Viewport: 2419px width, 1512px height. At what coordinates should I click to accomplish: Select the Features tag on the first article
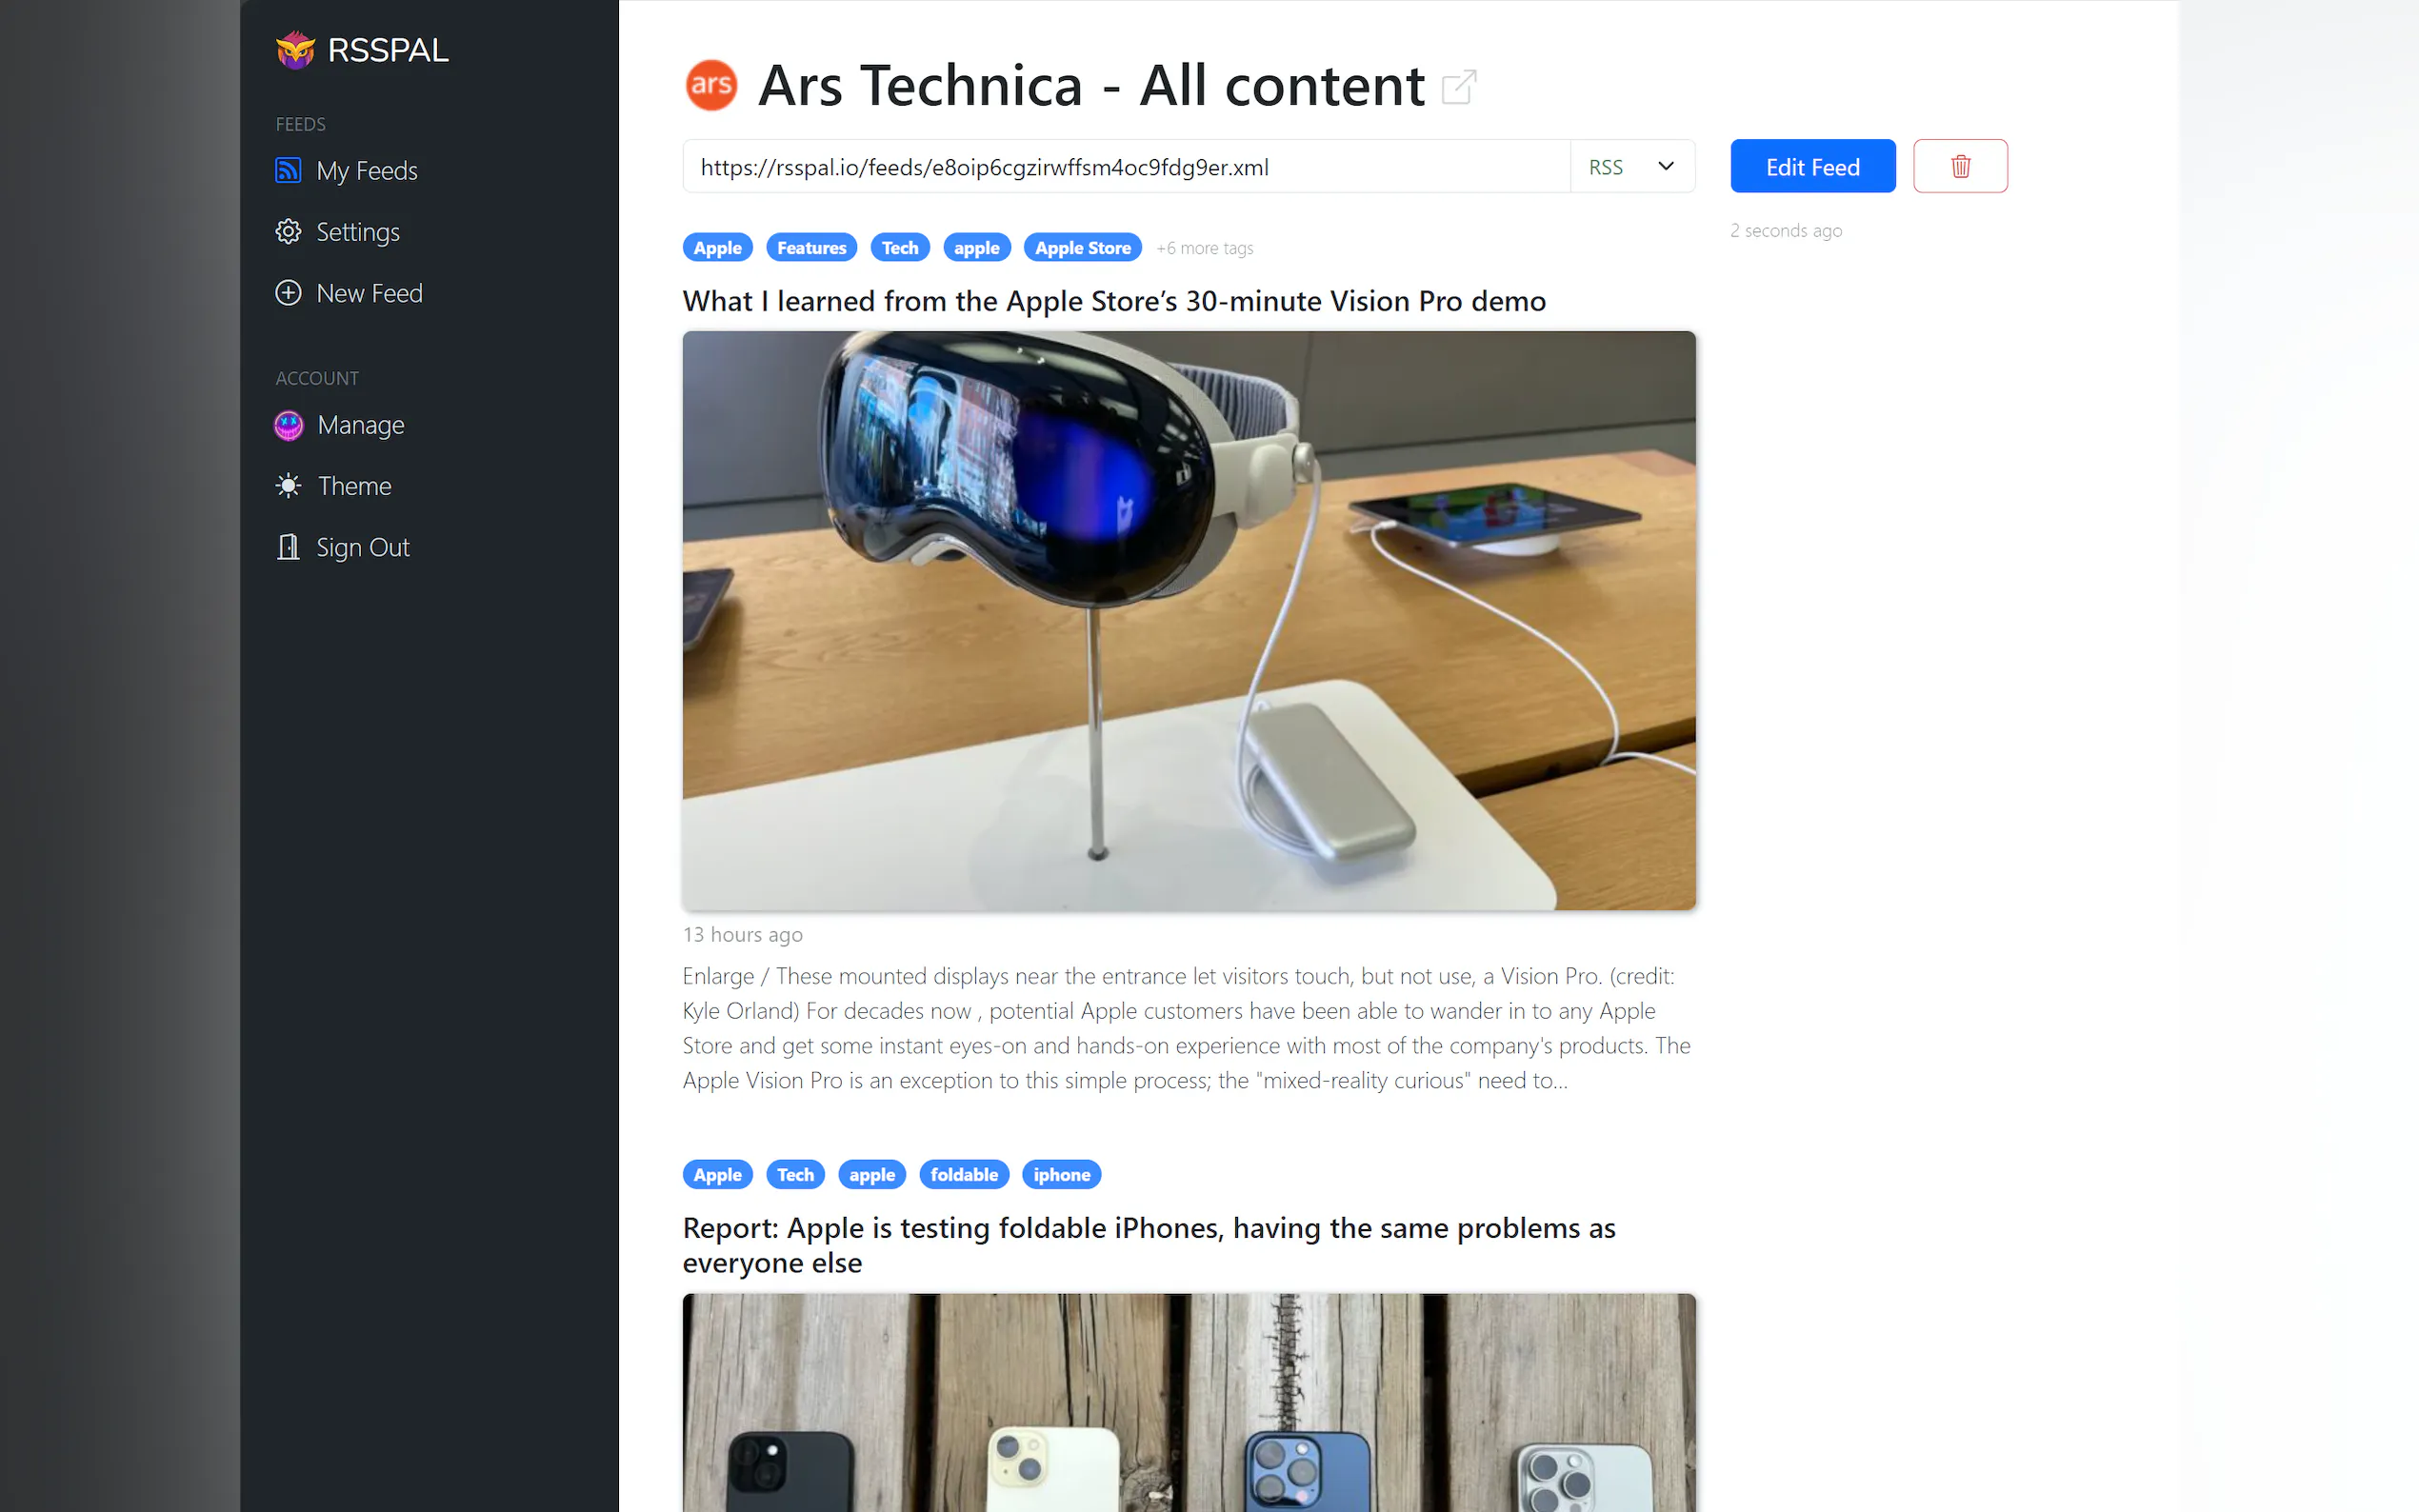click(811, 248)
